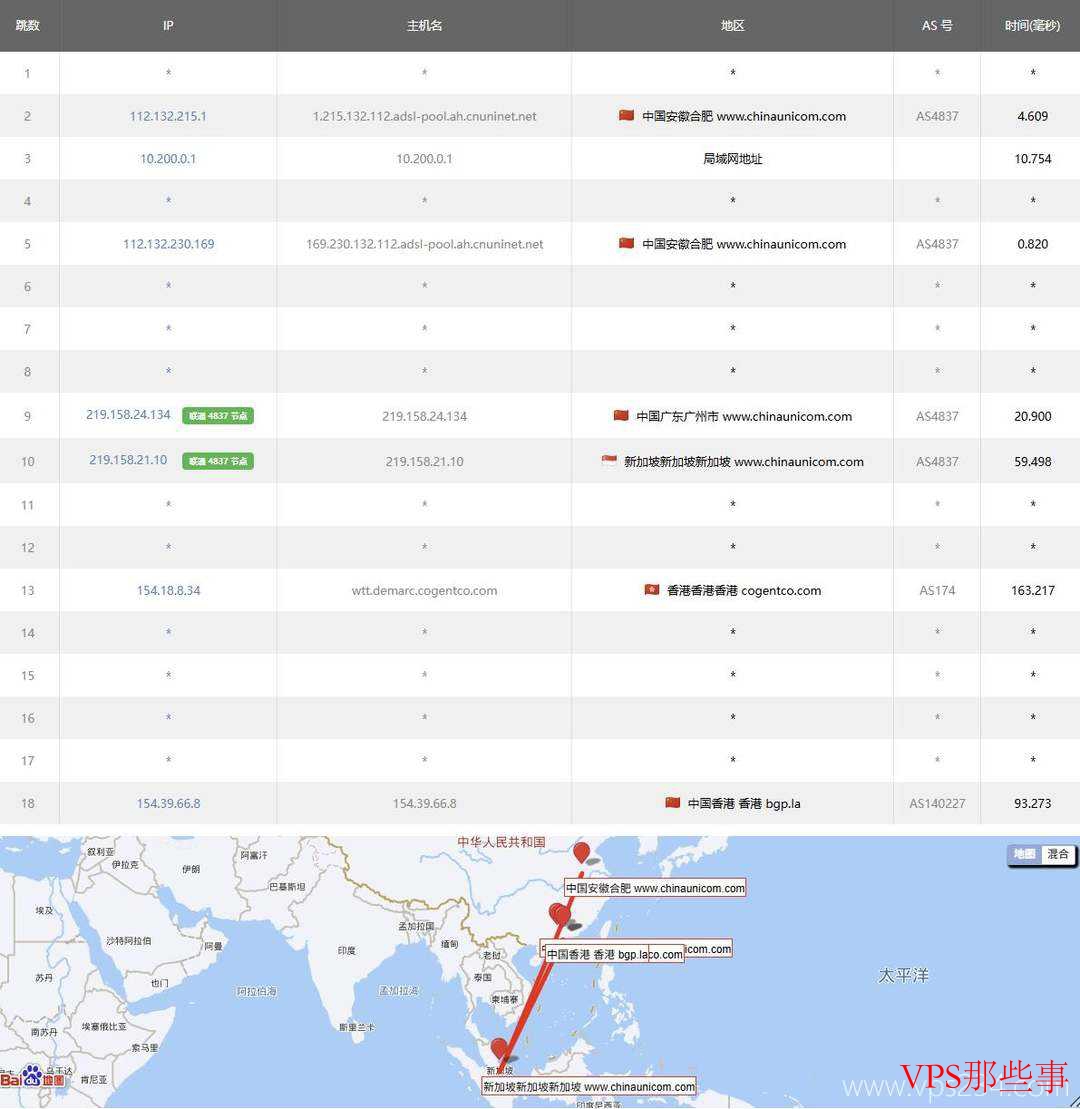Click map label 新加坡新加坡新加坡 www.chinaunicom.com
Image resolution: width=1080 pixels, height=1109 pixels.
588,1086
